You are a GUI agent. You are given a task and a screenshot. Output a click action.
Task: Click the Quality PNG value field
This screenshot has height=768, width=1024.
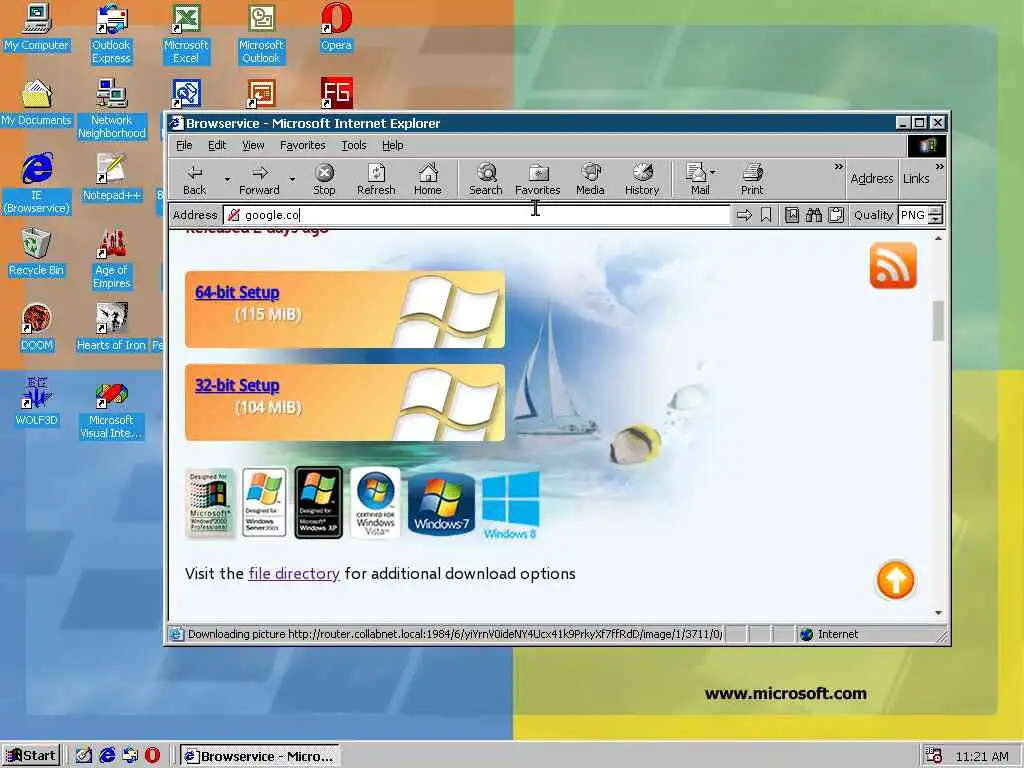[x=913, y=215]
